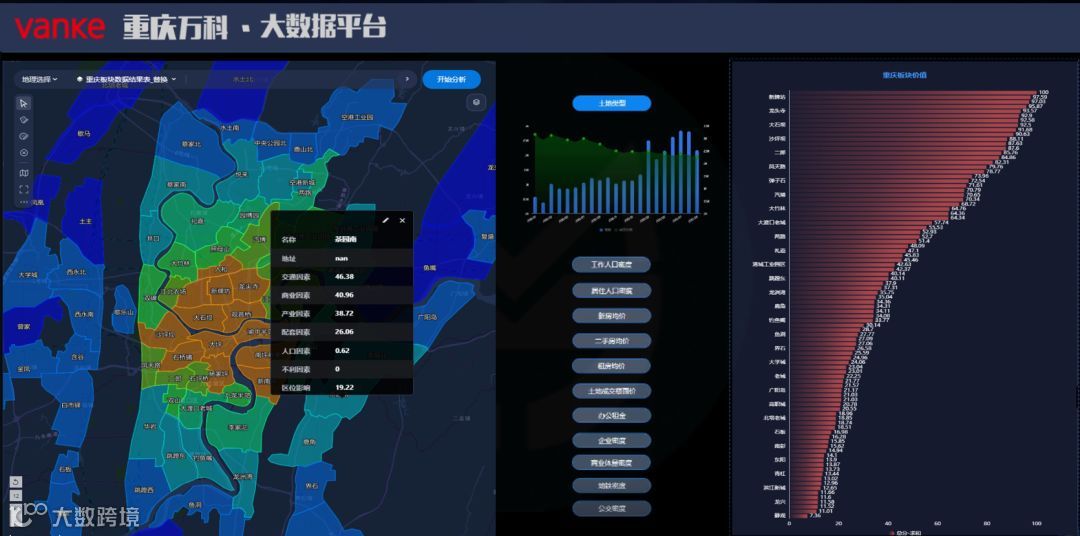Image resolution: width=1080 pixels, height=536 pixels.
Task: Click the 蔡家北 map block
Action: 192,144
